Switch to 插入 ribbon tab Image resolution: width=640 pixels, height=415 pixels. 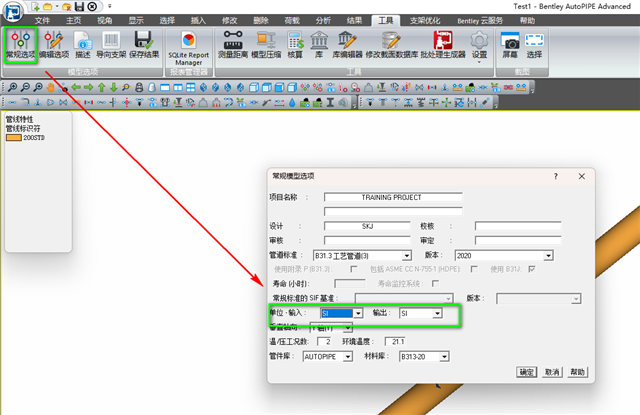point(198,20)
